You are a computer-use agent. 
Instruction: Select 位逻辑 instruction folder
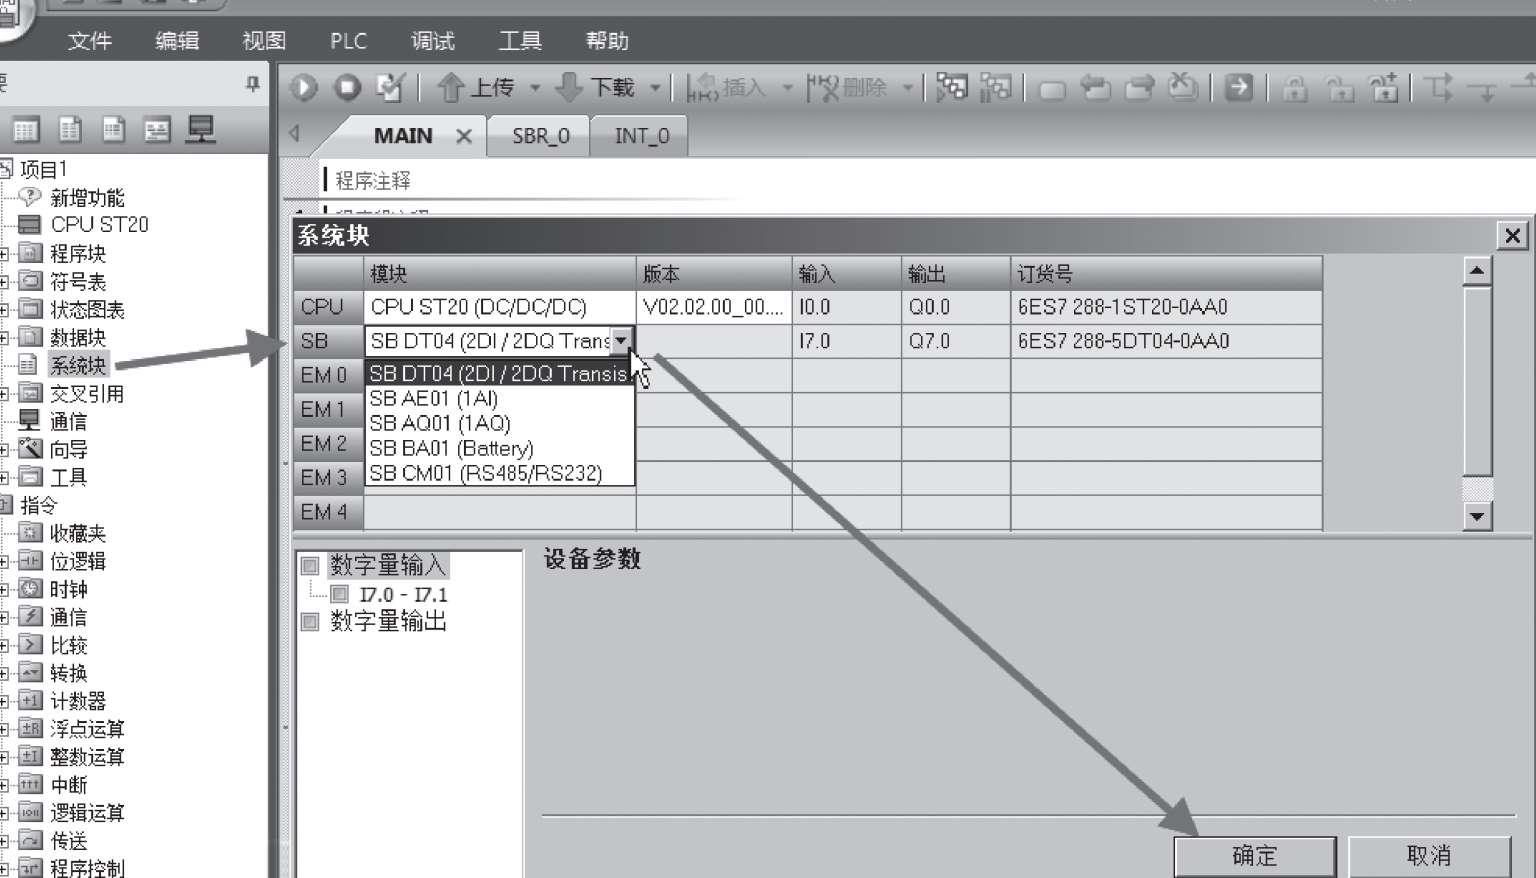tap(78, 562)
